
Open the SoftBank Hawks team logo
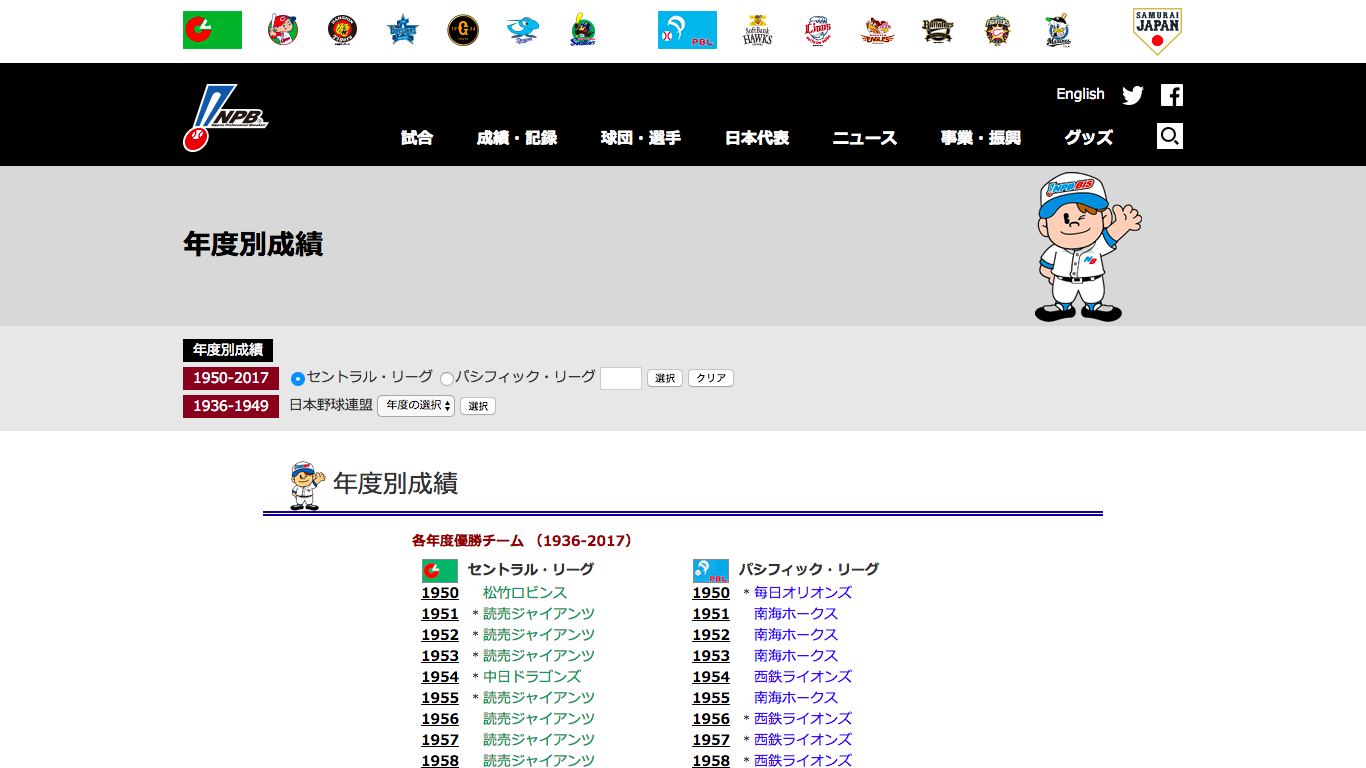point(758,30)
